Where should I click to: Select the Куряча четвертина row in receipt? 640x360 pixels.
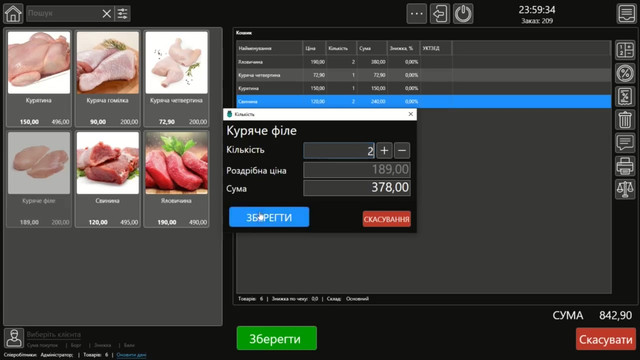point(424,75)
